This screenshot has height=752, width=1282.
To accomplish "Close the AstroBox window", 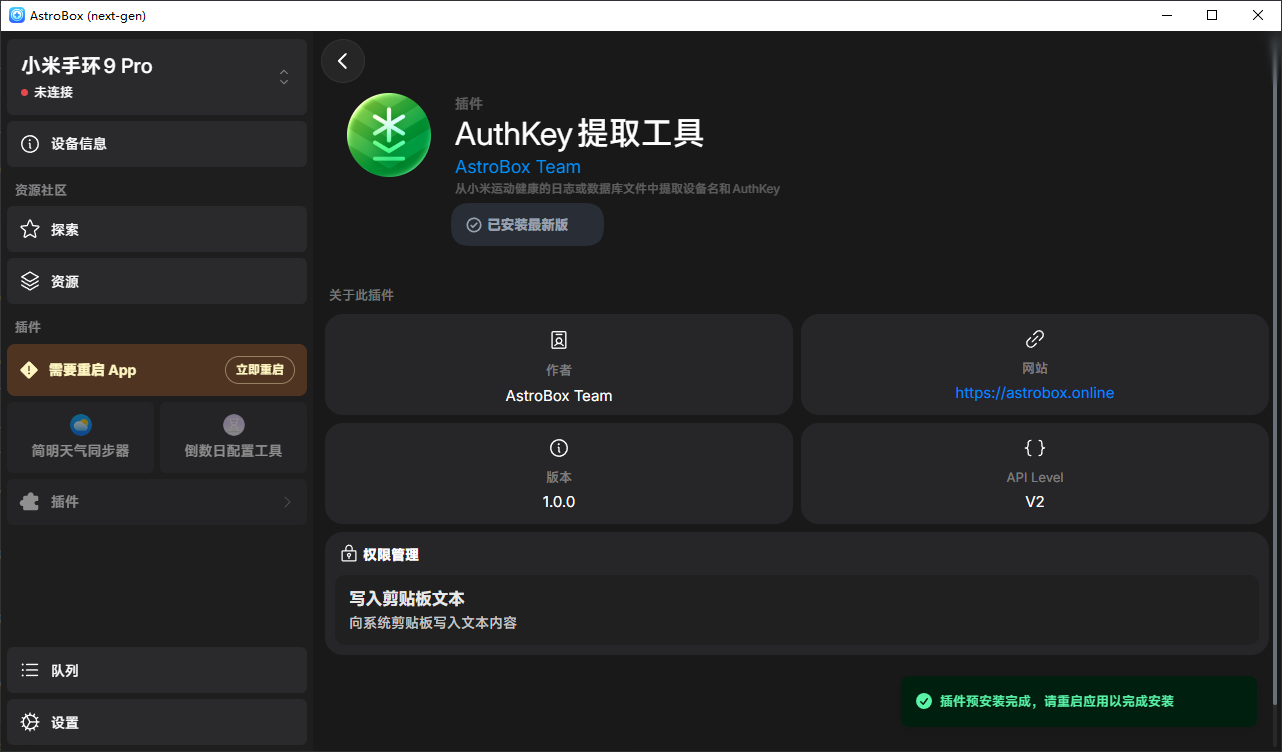I will [x=1258, y=15].
